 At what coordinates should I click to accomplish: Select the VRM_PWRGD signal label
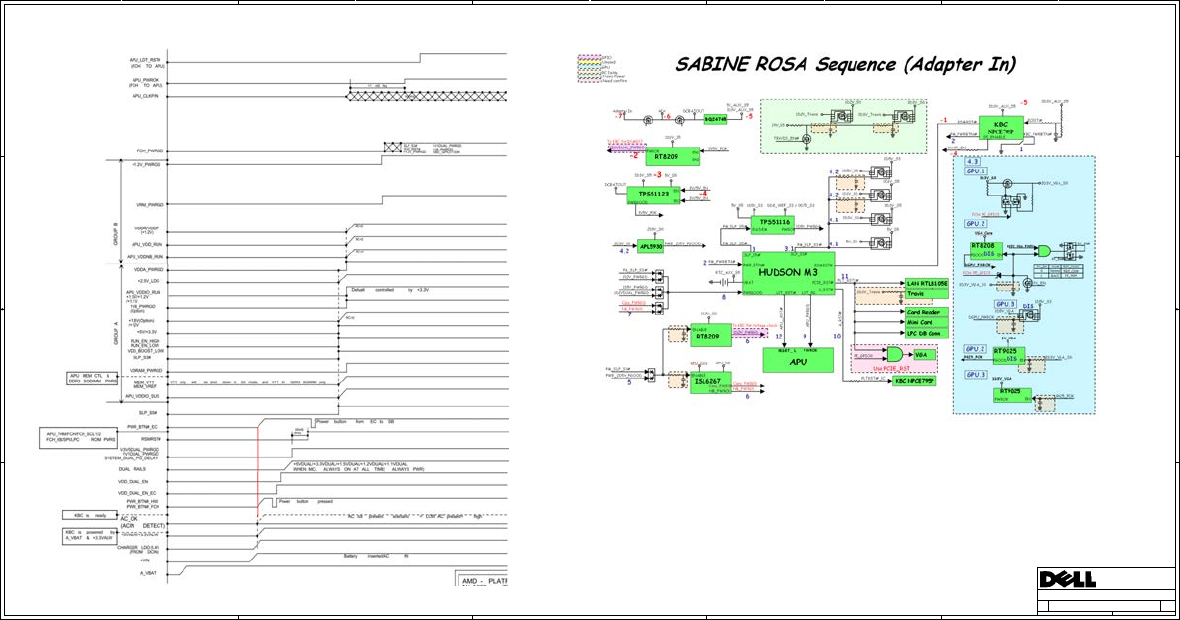(x=150, y=205)
